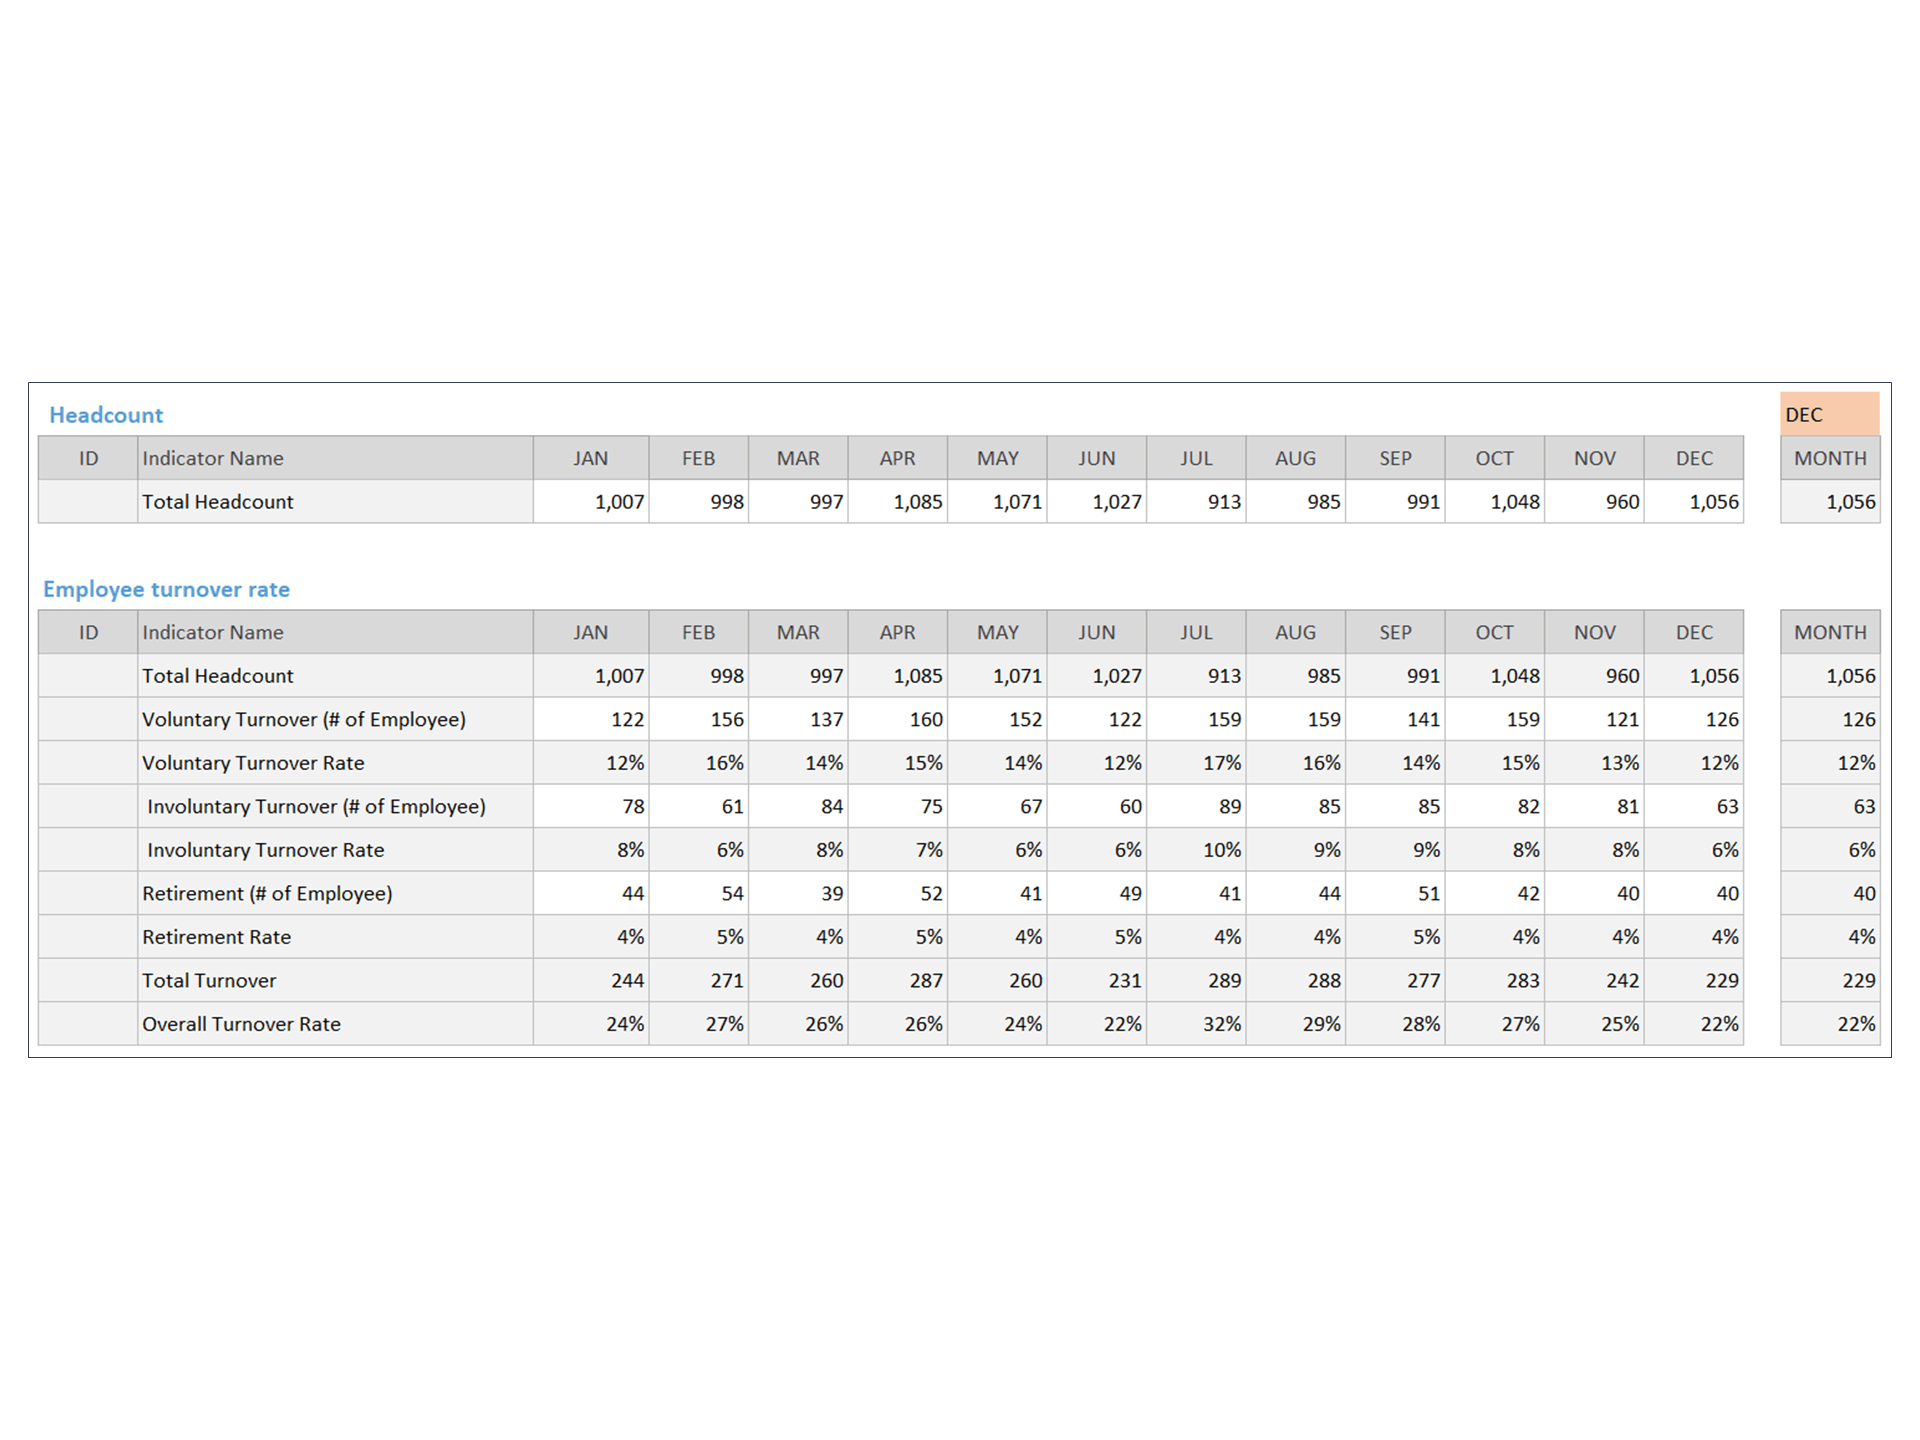Screen dimensions: 1920x1440
Task: Select MONTH column Voluntary Turnover 126
Action: pos(1830,719)
